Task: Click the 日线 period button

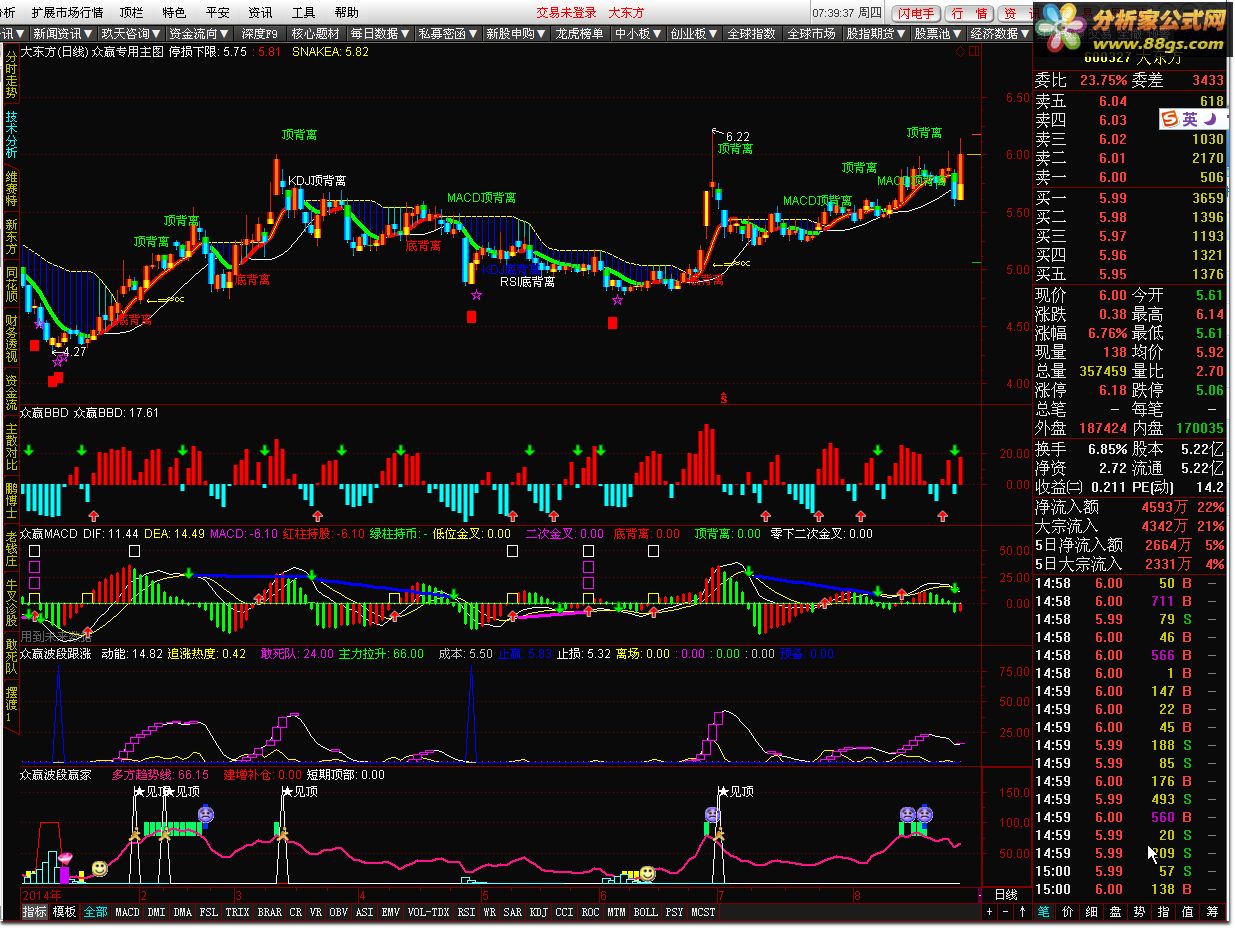Action: click(1005, 894)
